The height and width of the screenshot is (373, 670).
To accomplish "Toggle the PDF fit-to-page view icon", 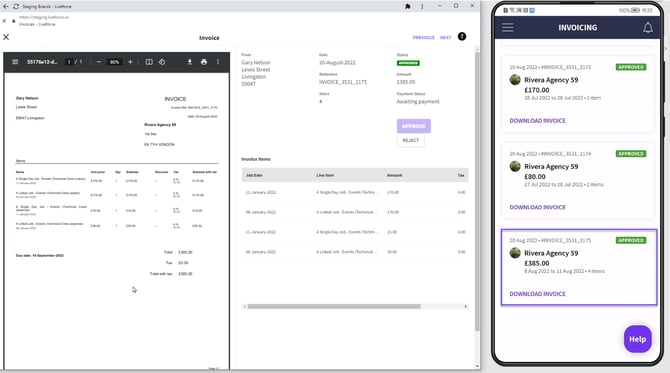I will pyautogui.click(x=149, y=62).
